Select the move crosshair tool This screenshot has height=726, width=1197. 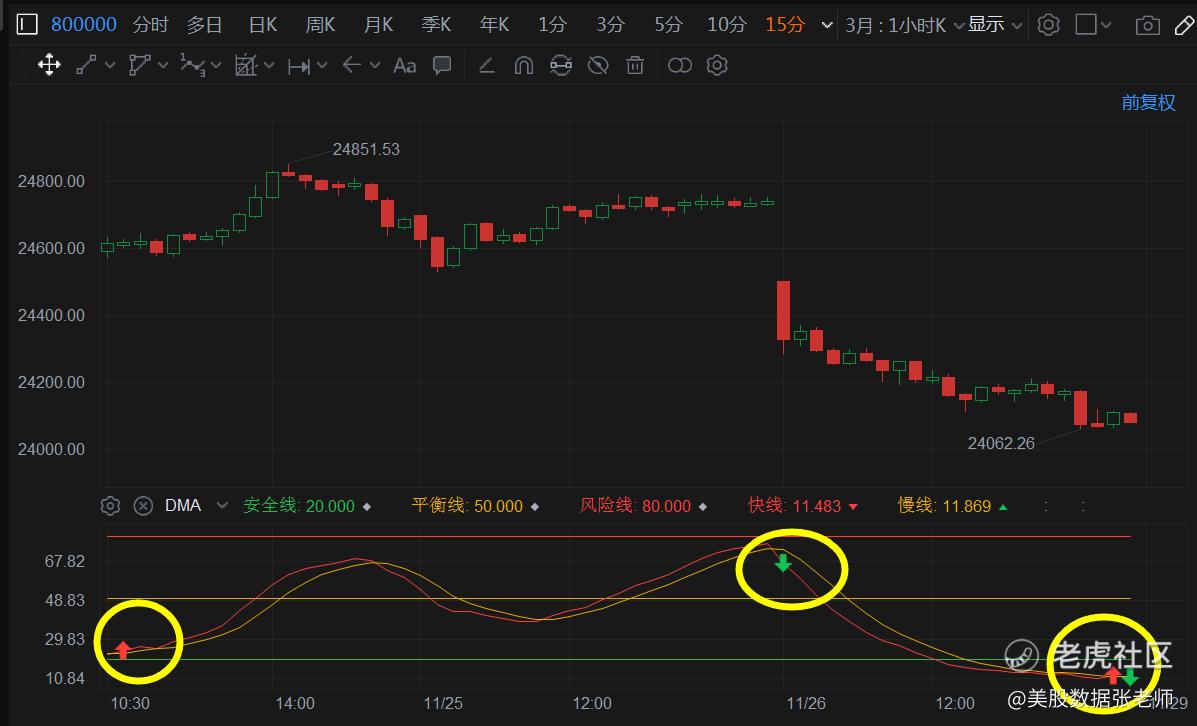pos(49,65)
